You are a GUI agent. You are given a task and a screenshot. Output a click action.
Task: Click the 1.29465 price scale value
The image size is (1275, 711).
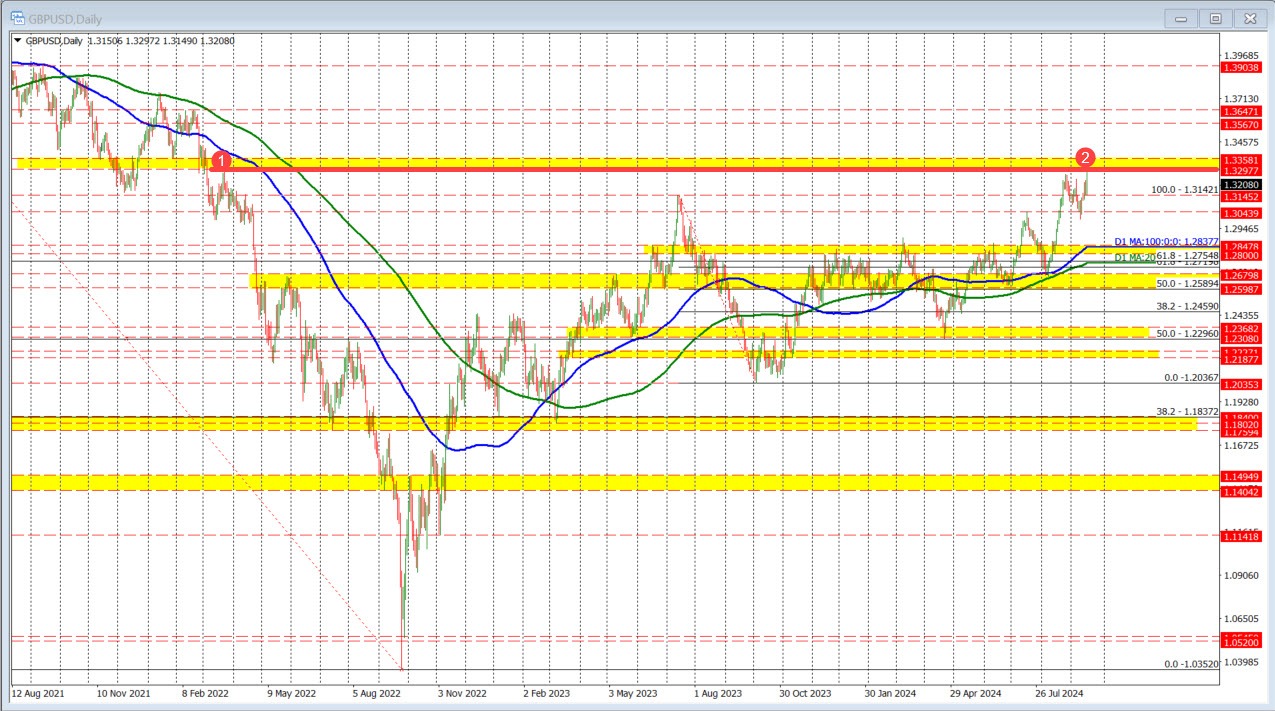pos(1240,229)
